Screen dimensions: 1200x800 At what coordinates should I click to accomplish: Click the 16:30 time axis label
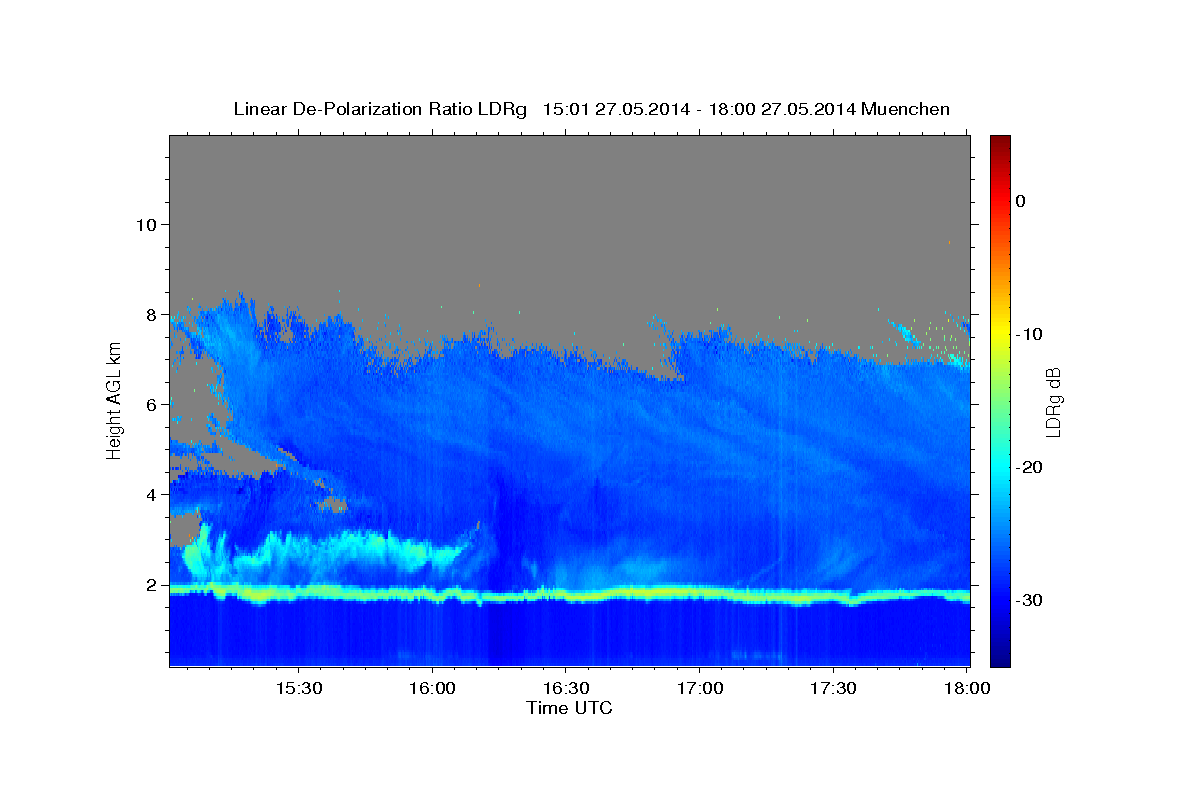[x=565, y=688]
